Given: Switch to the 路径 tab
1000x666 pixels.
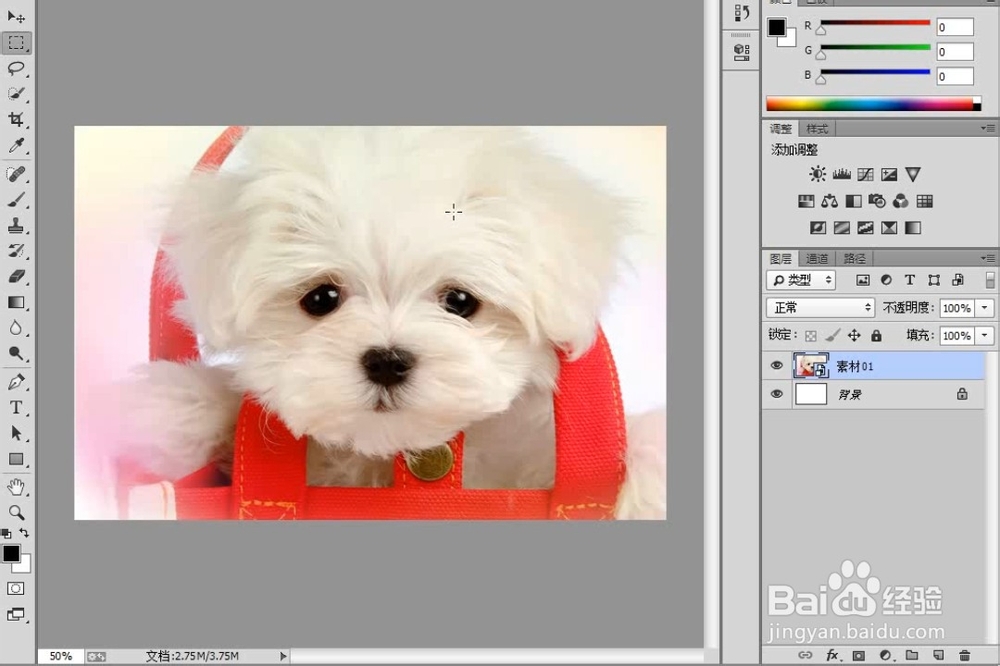Looking at the screenshot, I should [x=855, y=258].
